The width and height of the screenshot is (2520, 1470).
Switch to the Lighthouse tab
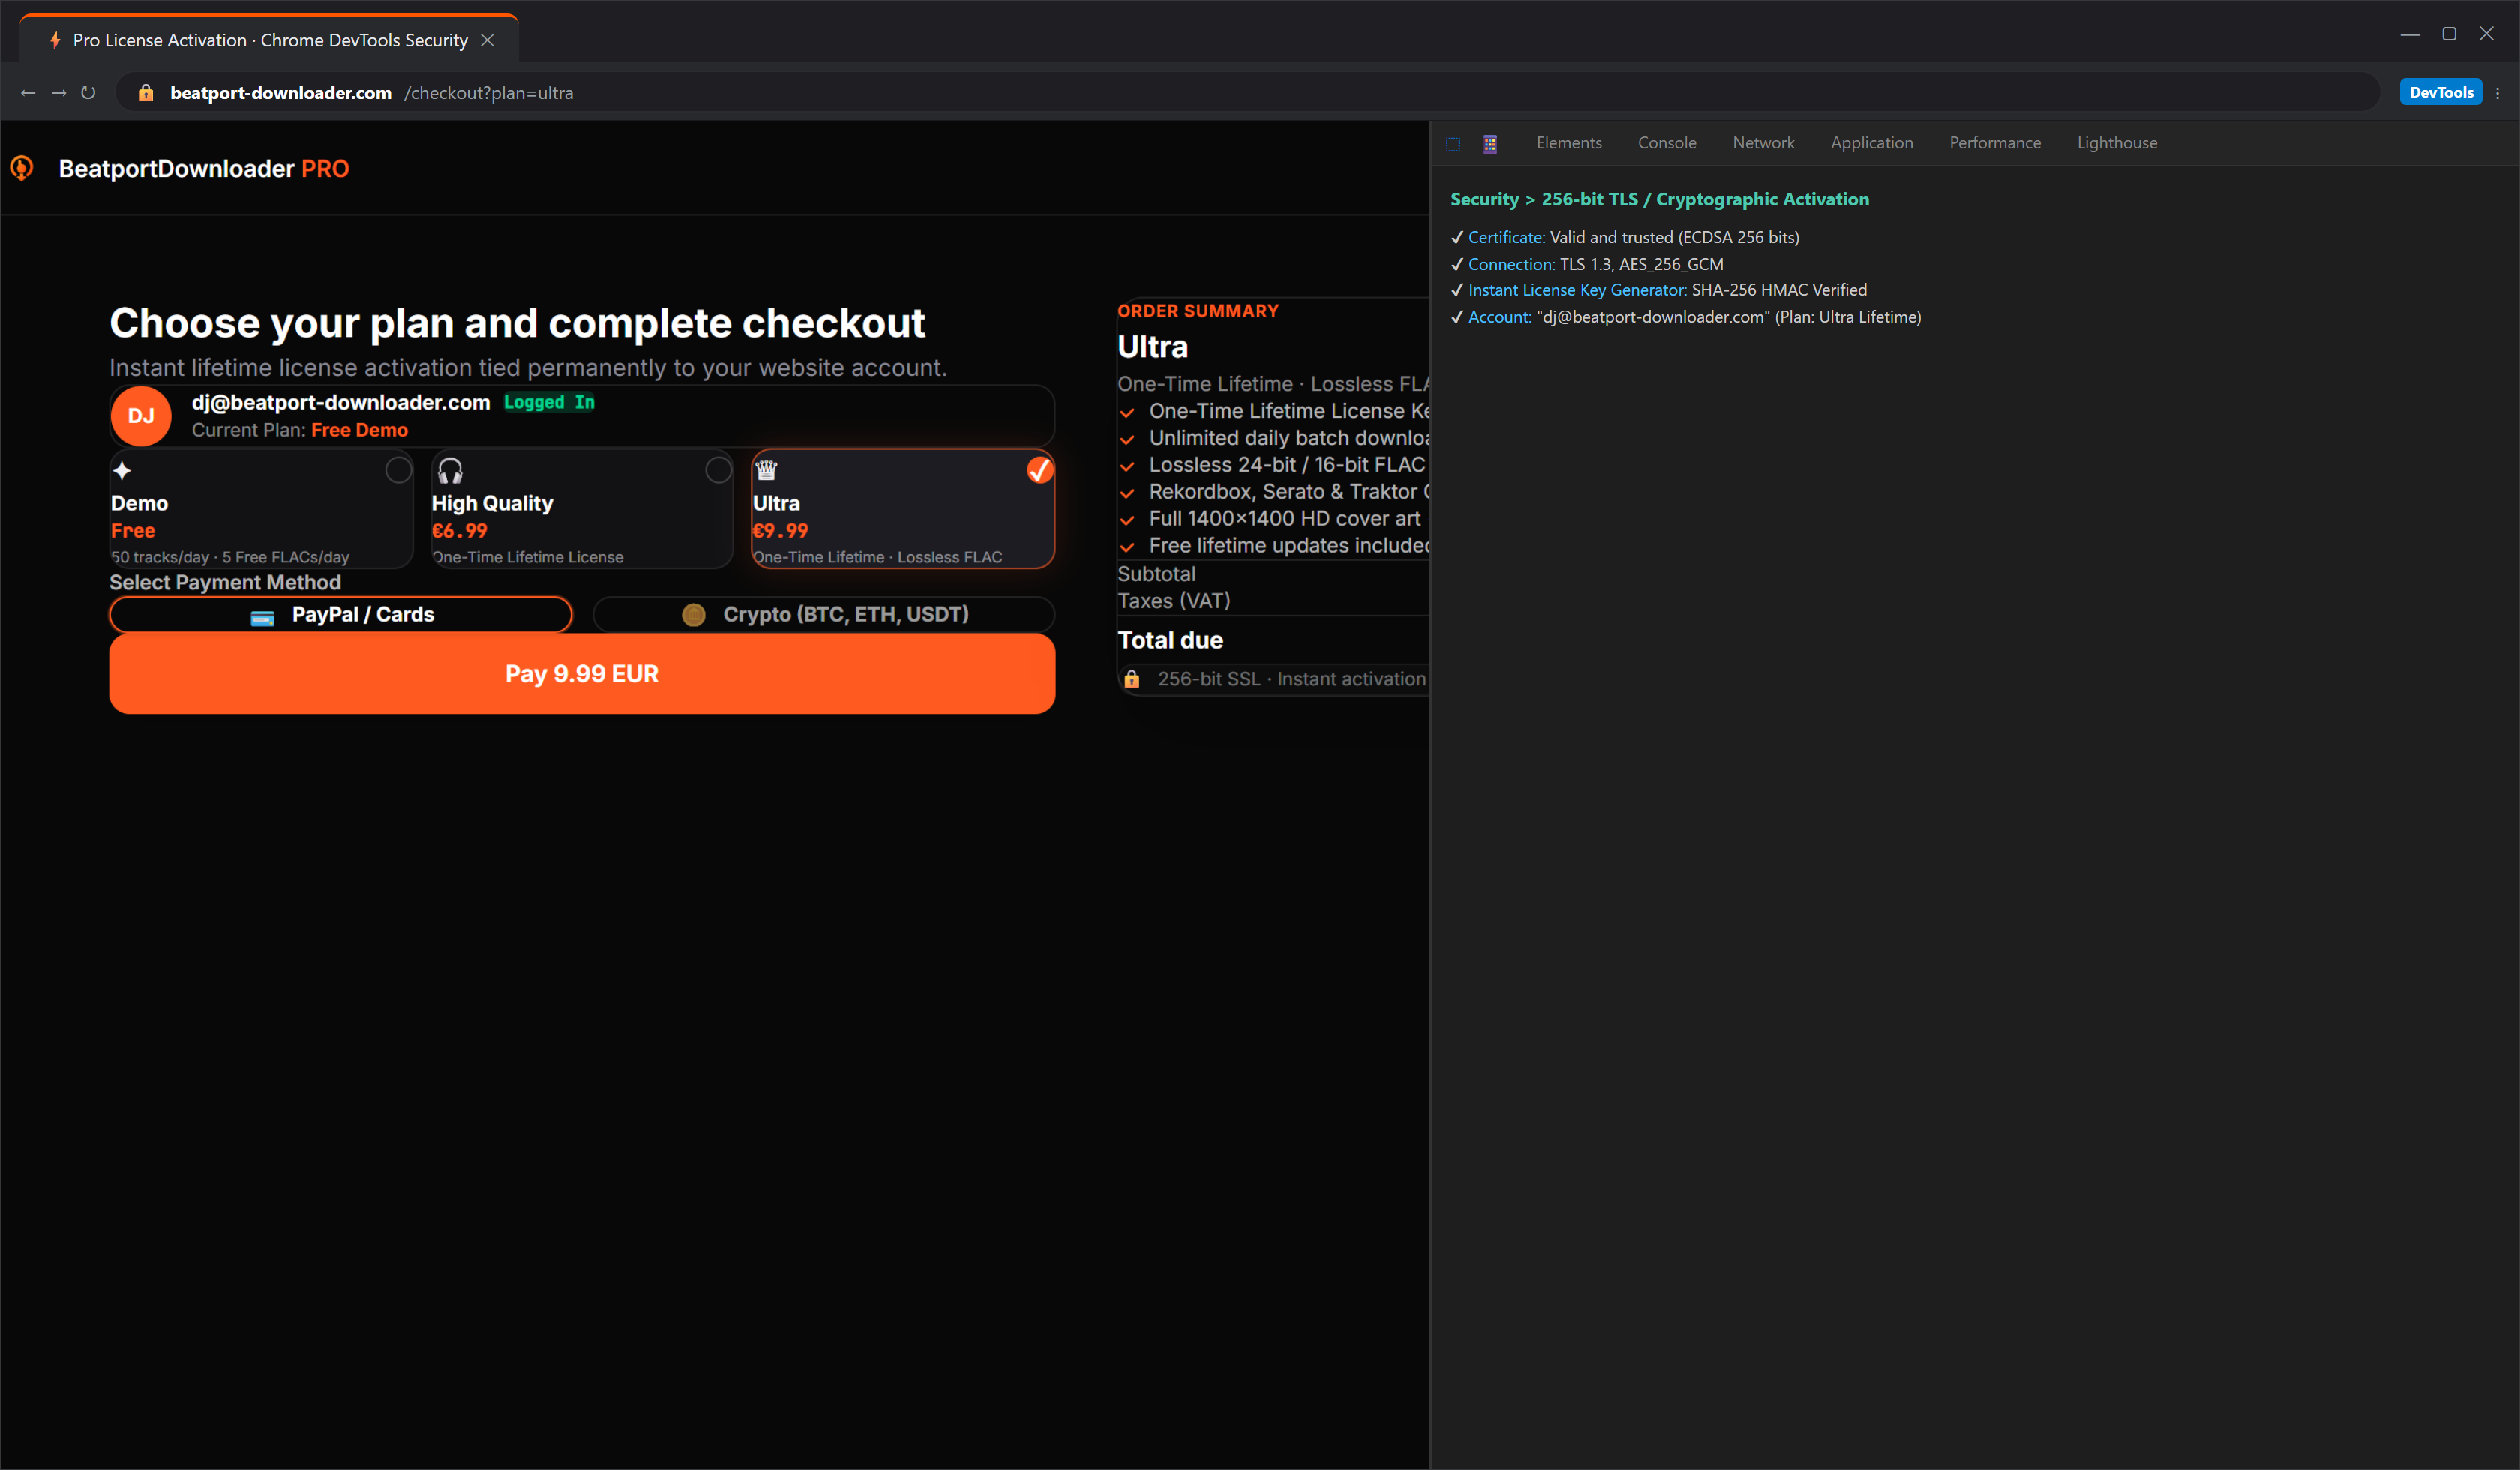click(2117, 143)
